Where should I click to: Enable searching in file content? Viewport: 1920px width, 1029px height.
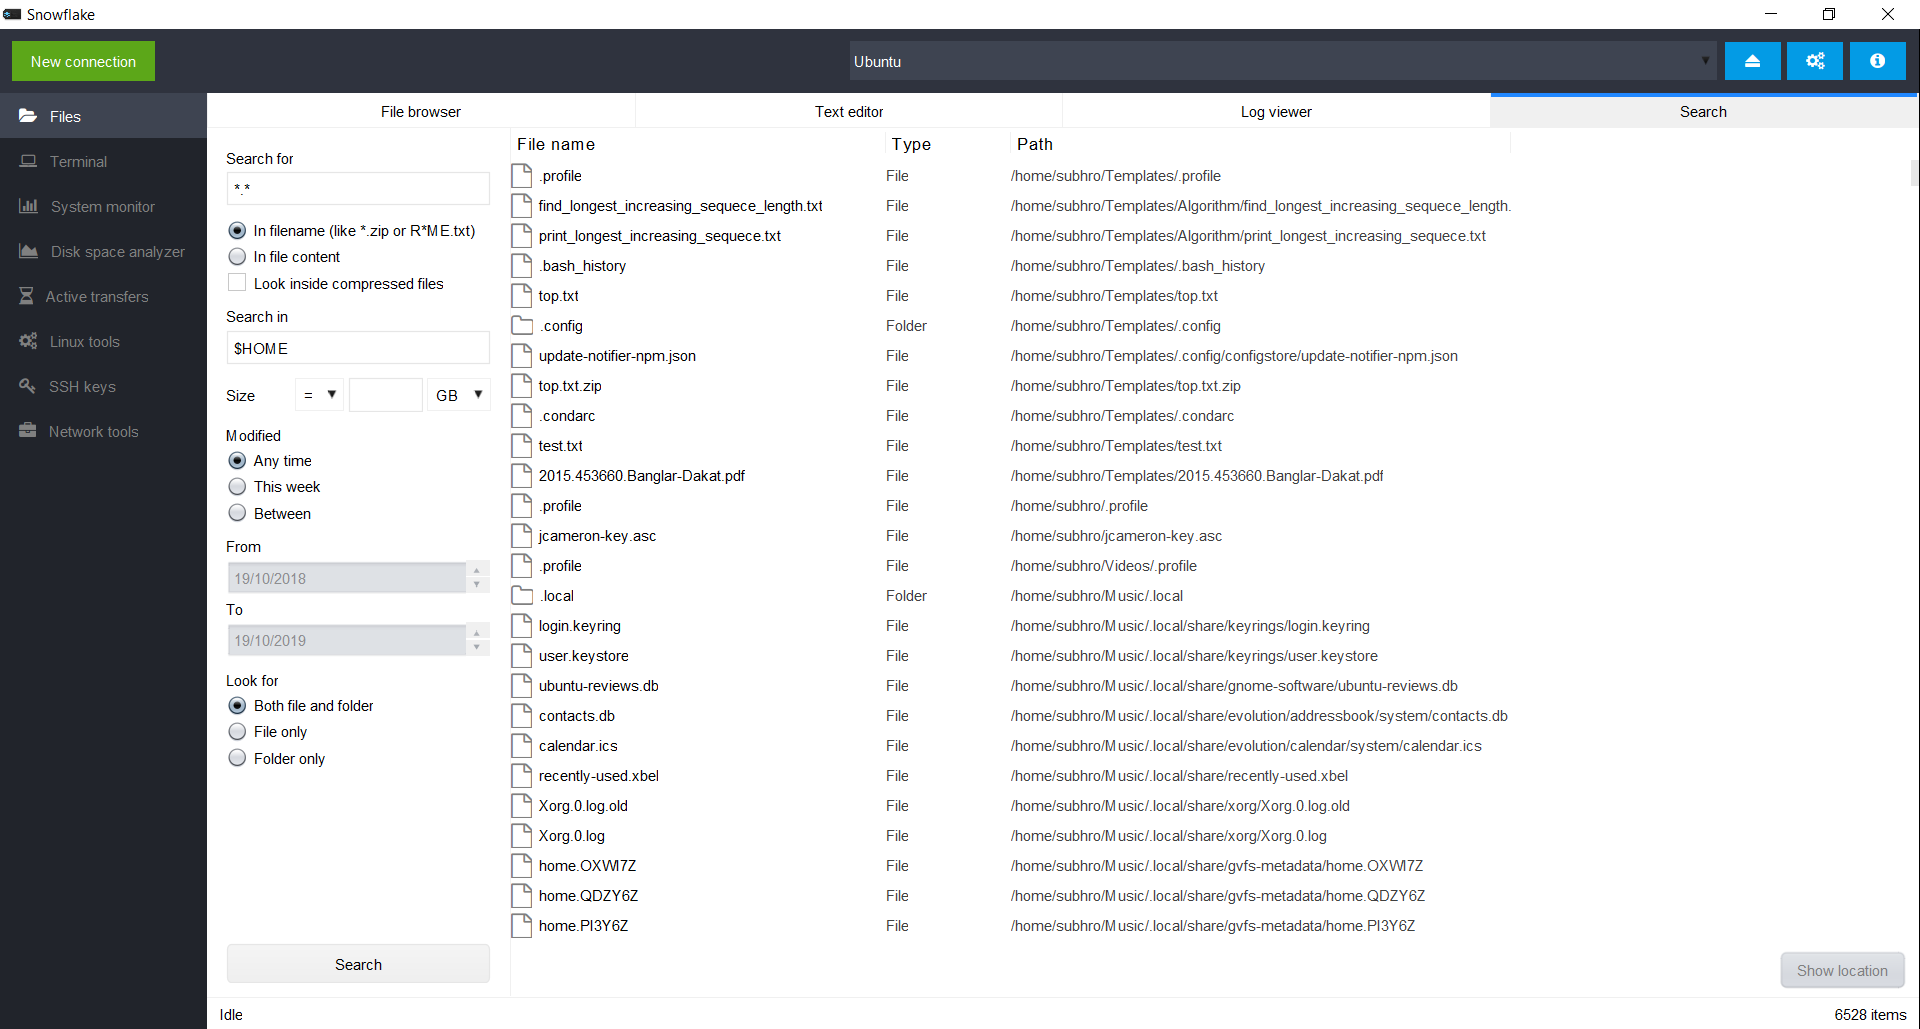pos(237,256)
